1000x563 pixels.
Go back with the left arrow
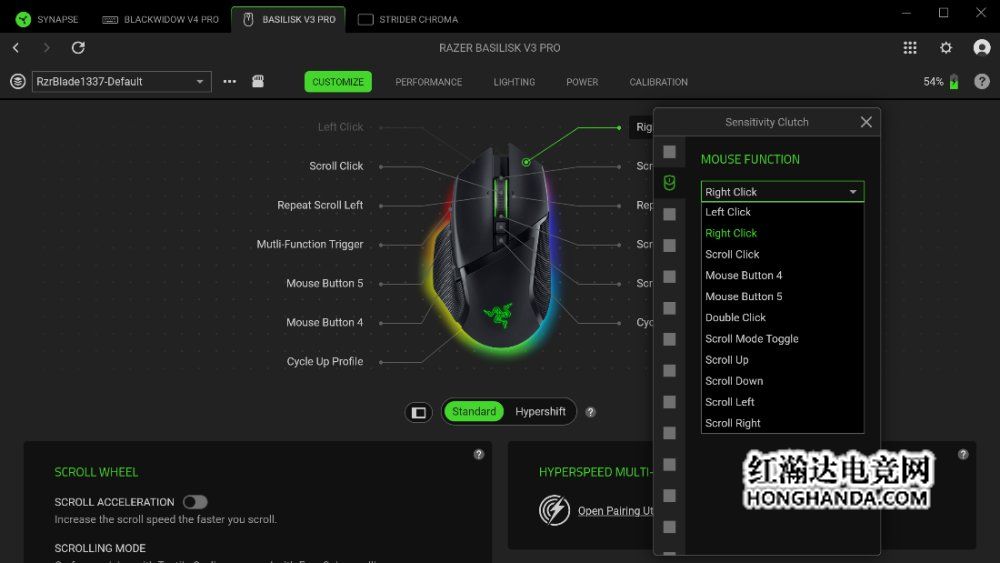pos(16,47)
